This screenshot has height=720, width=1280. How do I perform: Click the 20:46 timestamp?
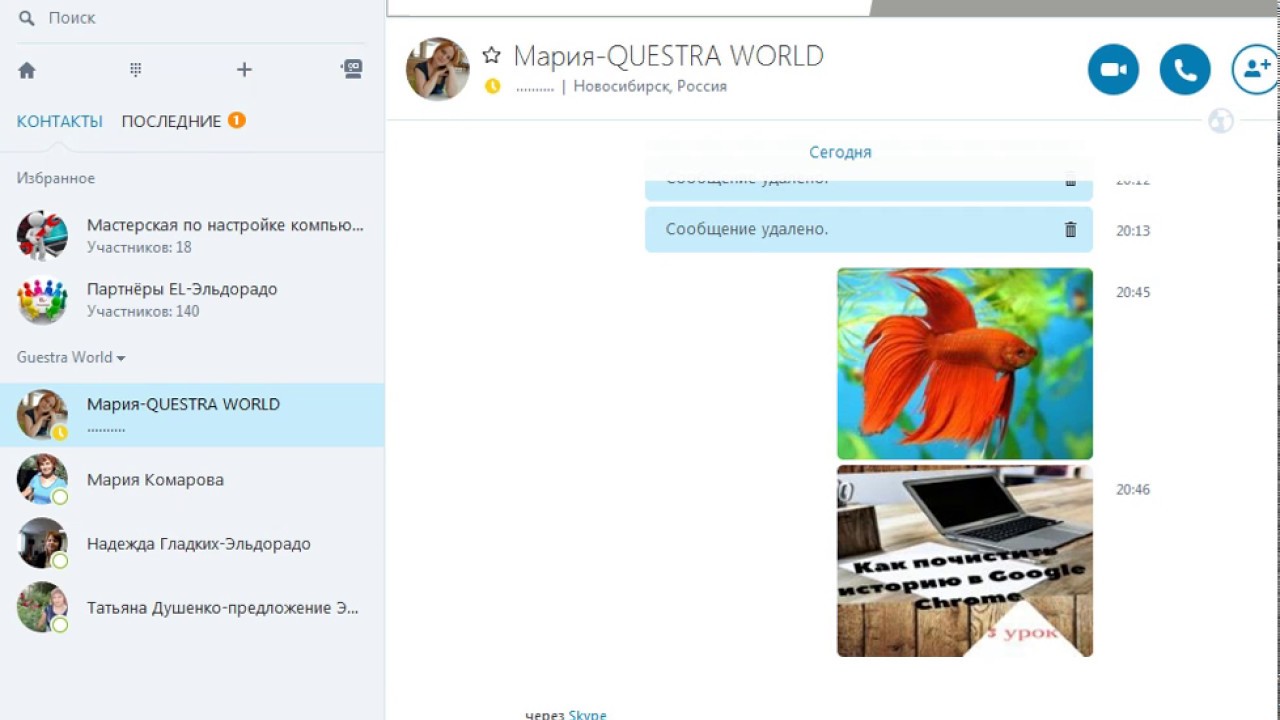pos(1133,490)
